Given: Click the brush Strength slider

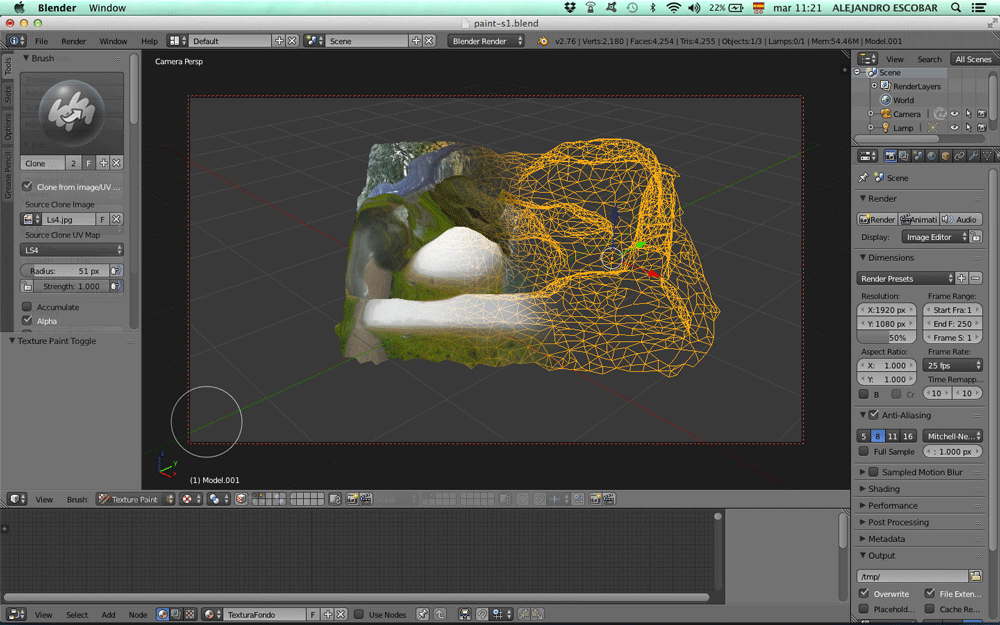Looking at the screenshot, I should tap(70, 286).
